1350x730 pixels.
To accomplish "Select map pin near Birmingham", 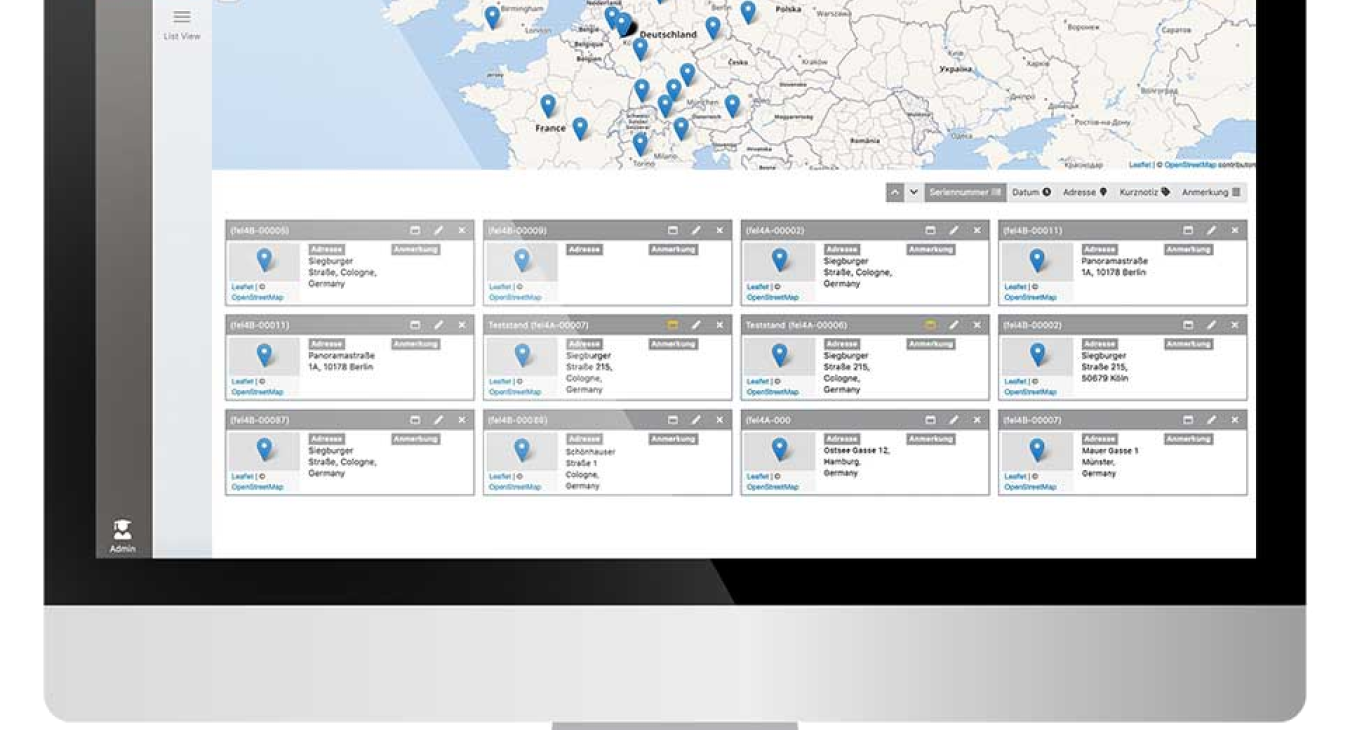I will tap(492, 16).
